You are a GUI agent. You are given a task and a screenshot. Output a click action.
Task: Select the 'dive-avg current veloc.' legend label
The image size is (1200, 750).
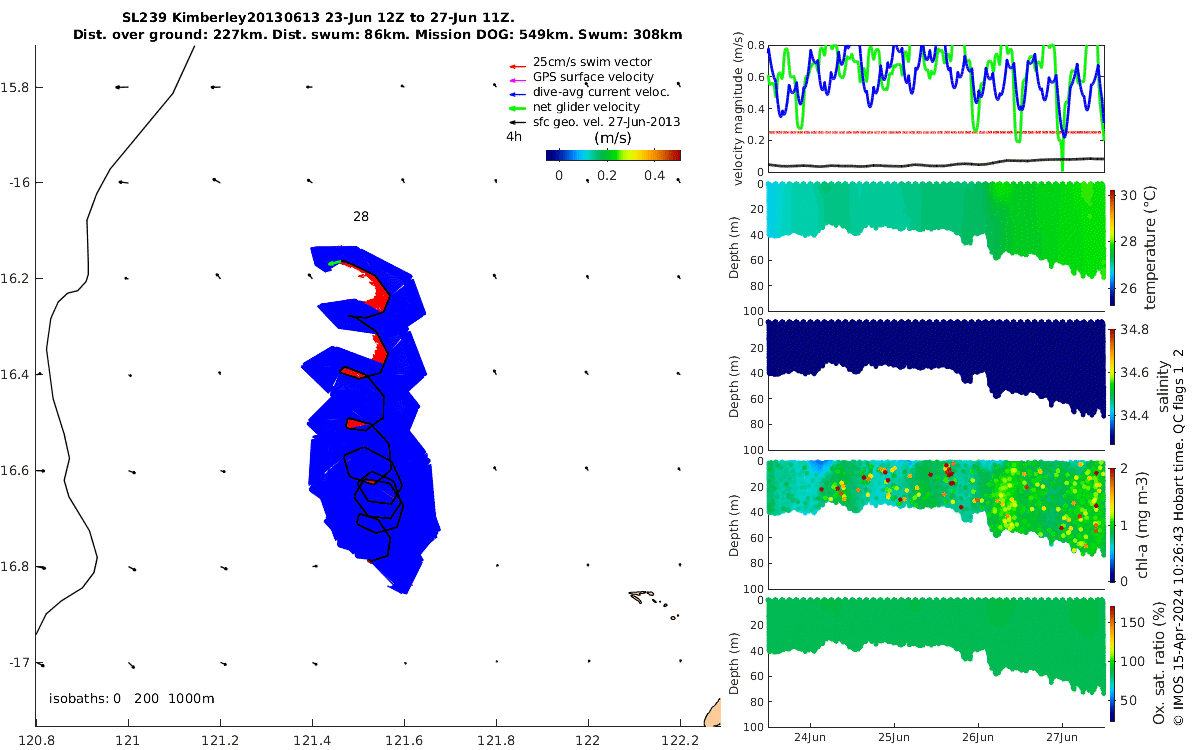click(x=601, y=92)
